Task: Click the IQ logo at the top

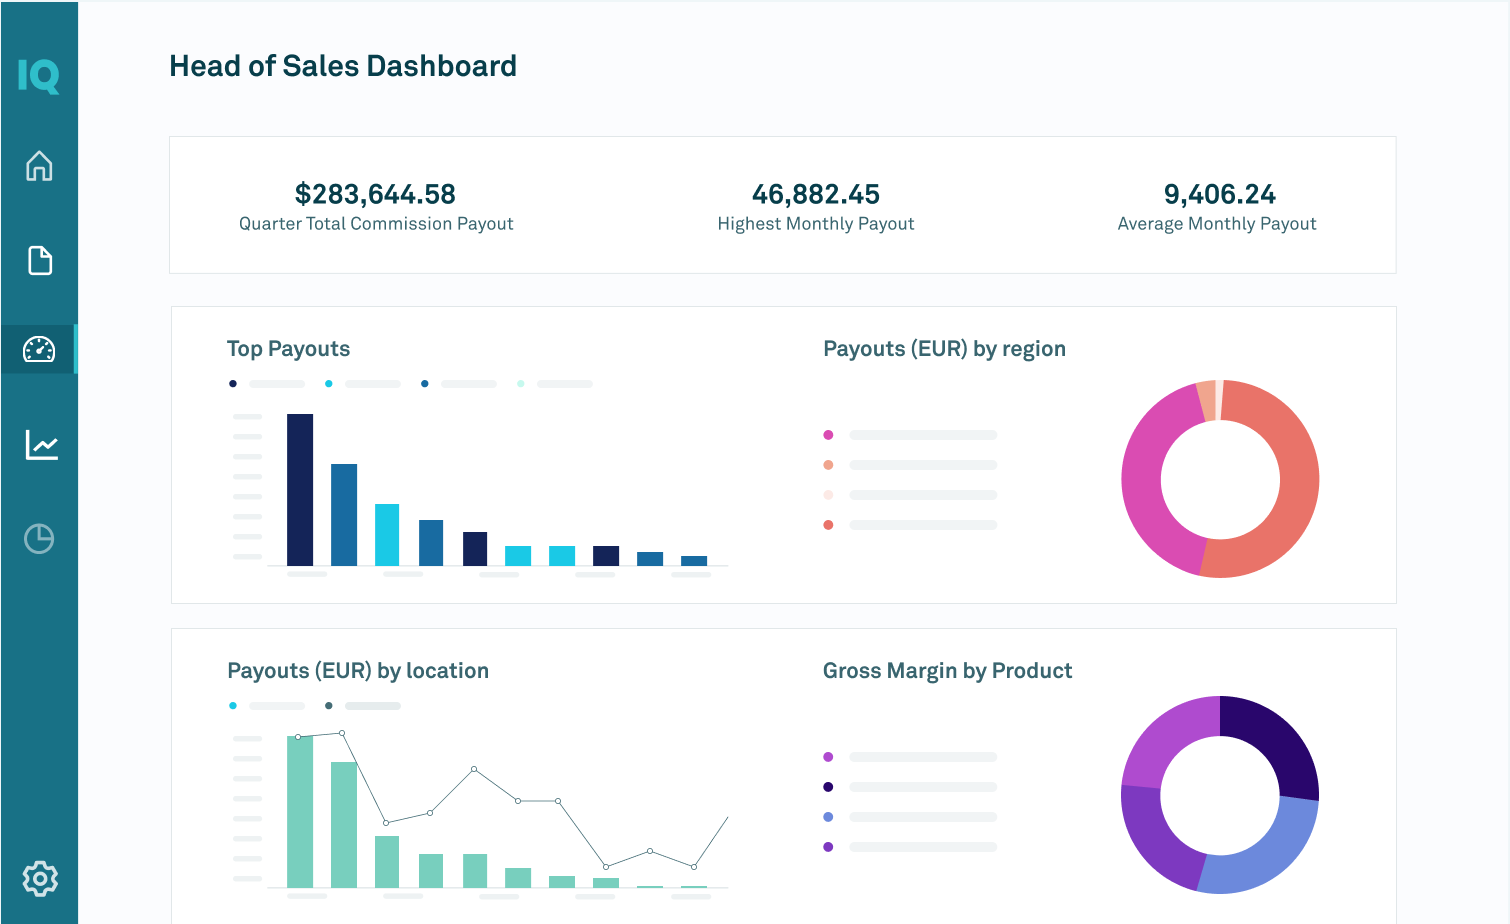Action: point(39,75)
